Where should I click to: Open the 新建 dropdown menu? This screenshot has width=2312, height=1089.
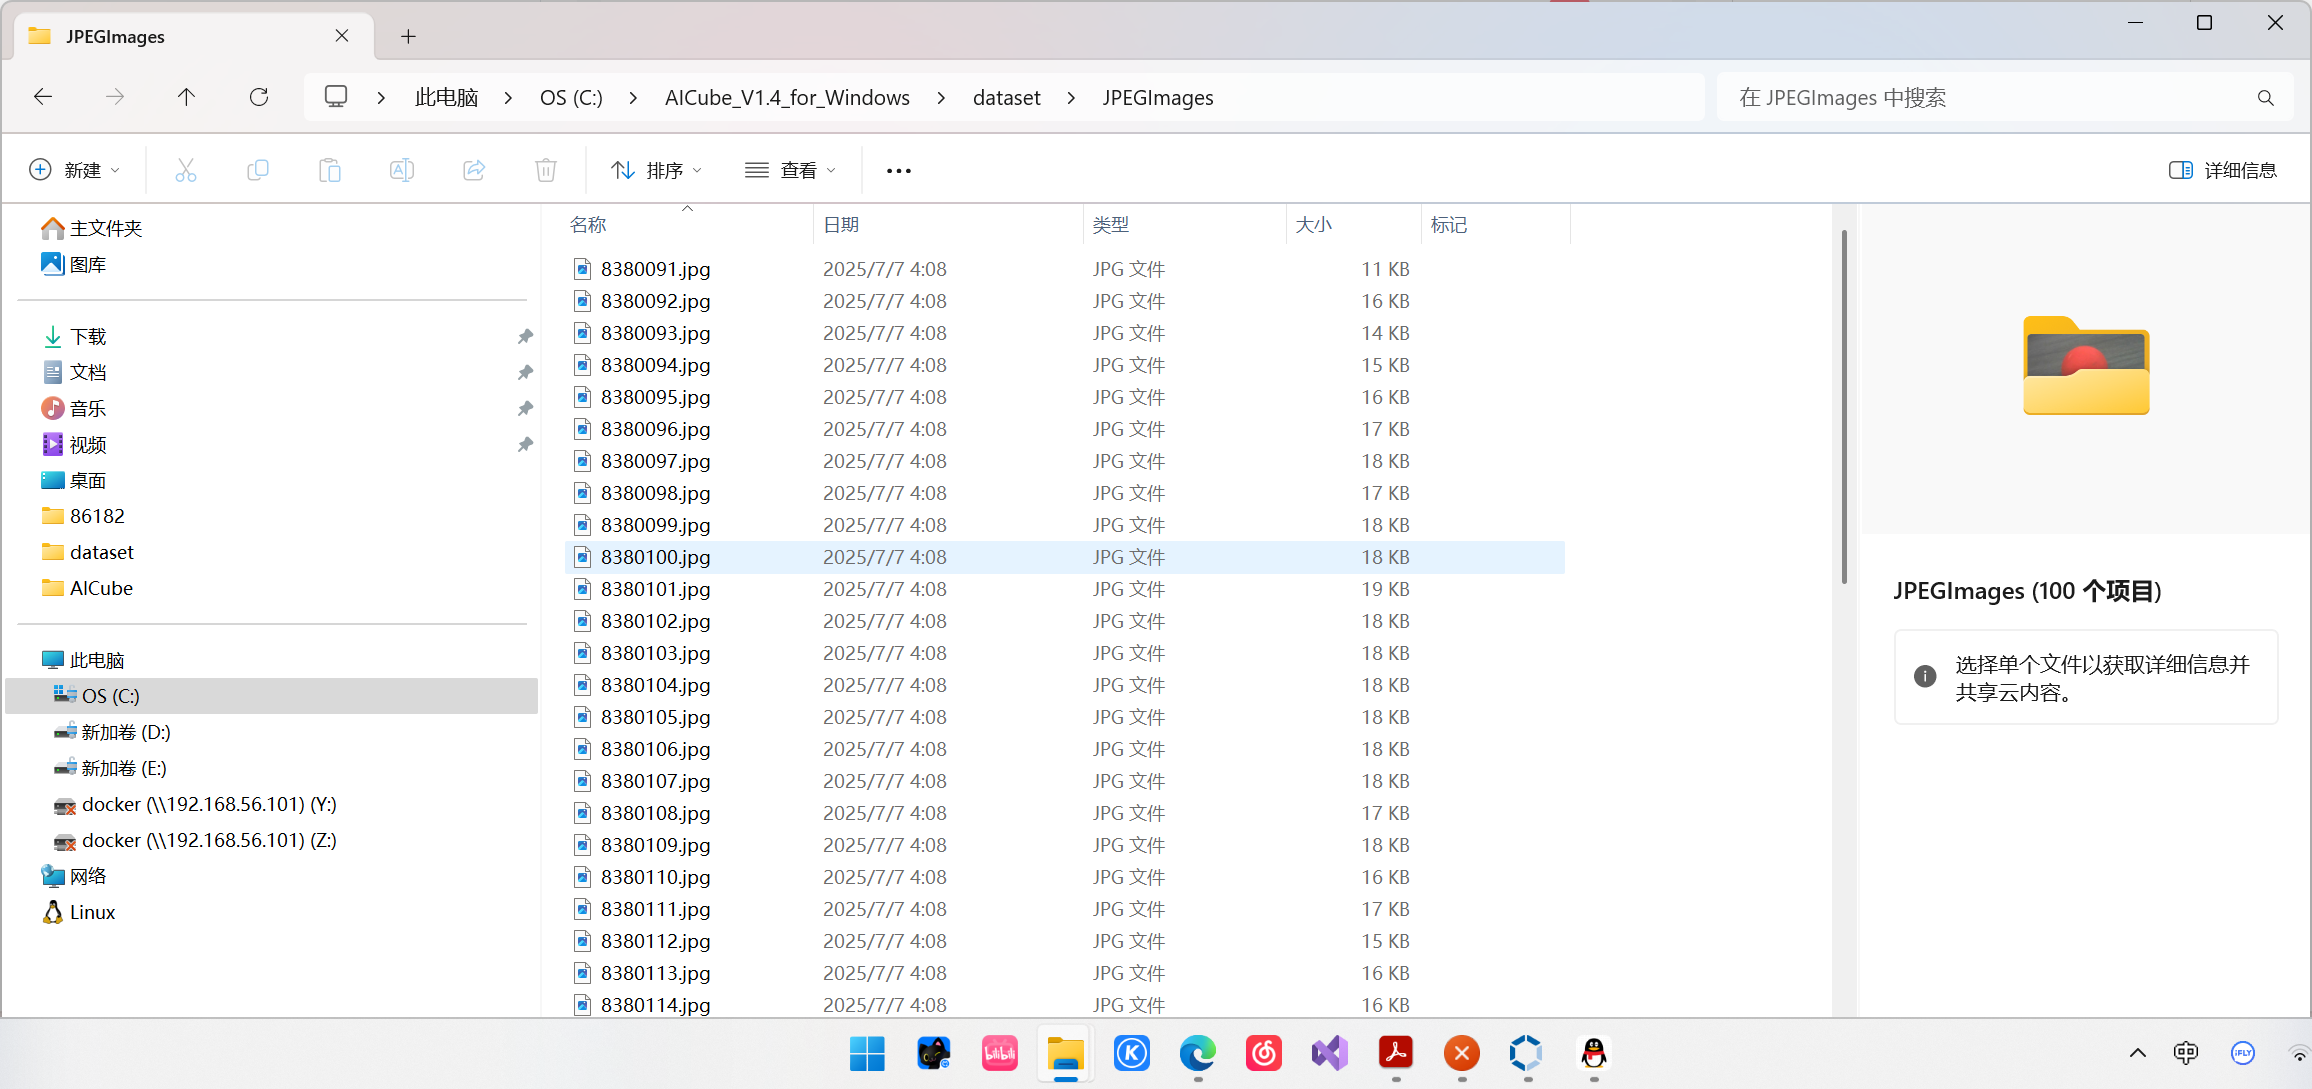(x=75, y=170)
